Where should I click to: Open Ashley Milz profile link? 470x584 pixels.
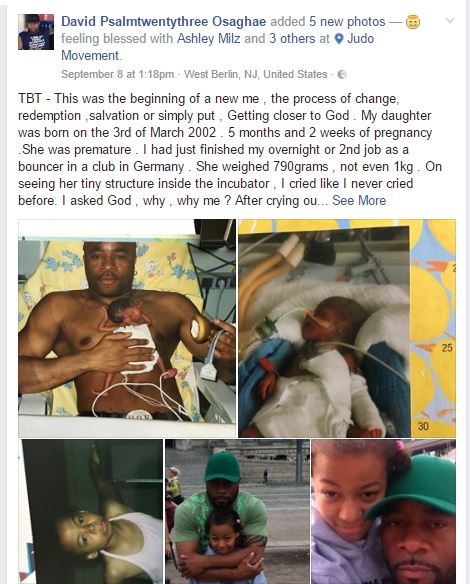[x=209, y=39]
